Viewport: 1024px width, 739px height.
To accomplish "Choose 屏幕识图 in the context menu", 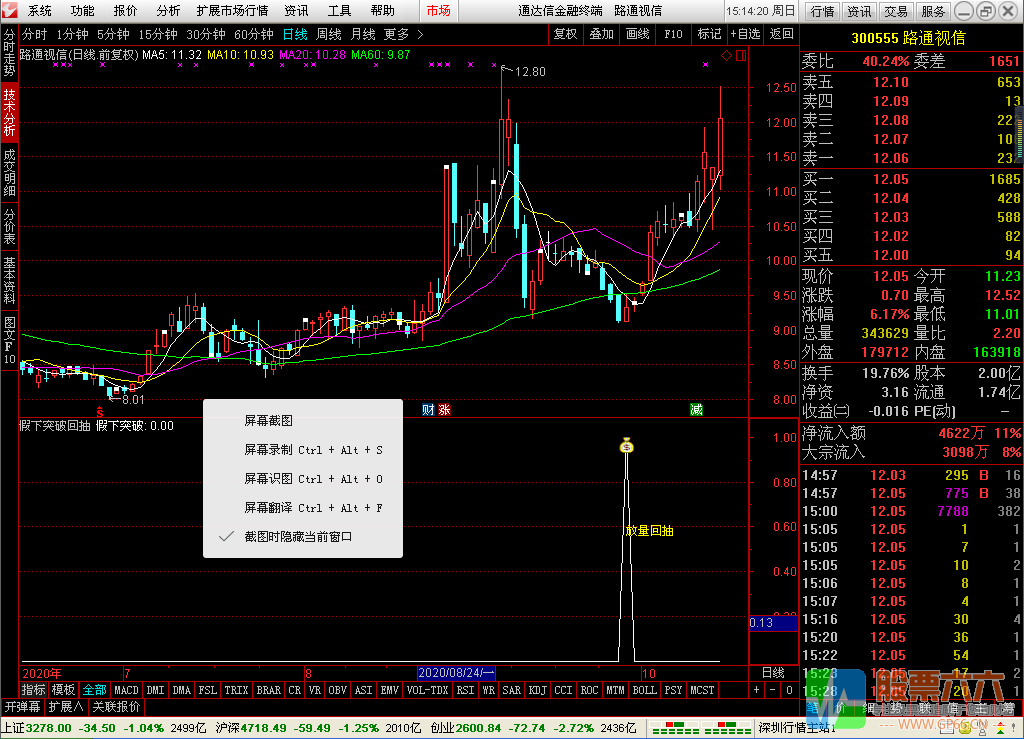I will tap(302, 479).
